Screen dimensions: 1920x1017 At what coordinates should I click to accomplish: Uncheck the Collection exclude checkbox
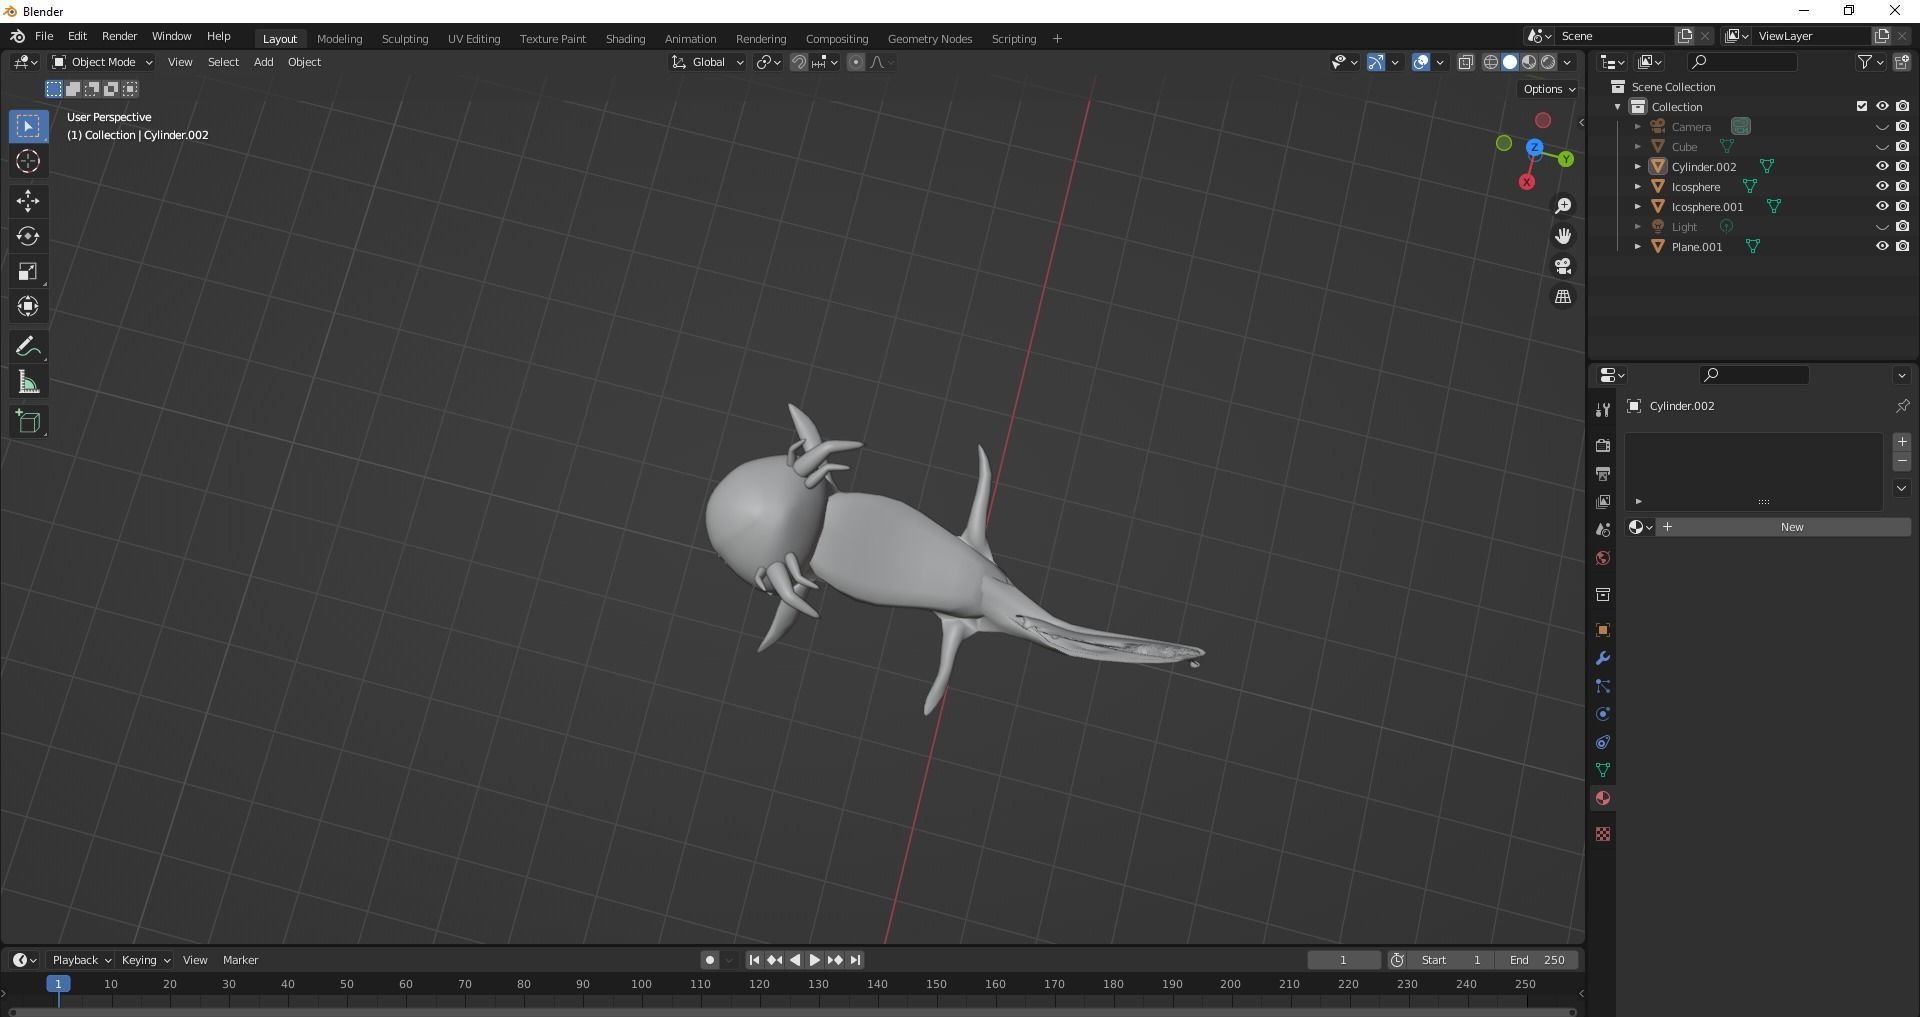click(x=1862, y=106)
